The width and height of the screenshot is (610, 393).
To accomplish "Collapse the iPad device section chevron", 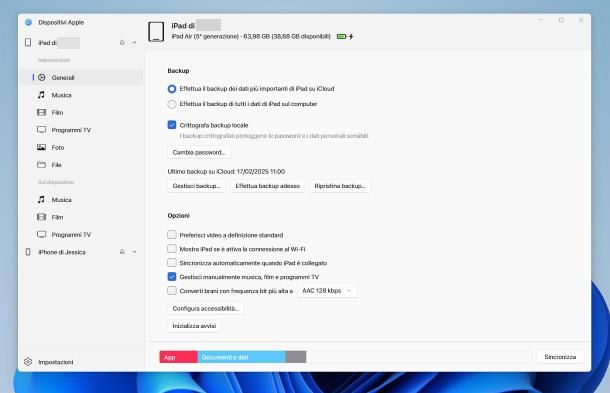I will 134,42.
